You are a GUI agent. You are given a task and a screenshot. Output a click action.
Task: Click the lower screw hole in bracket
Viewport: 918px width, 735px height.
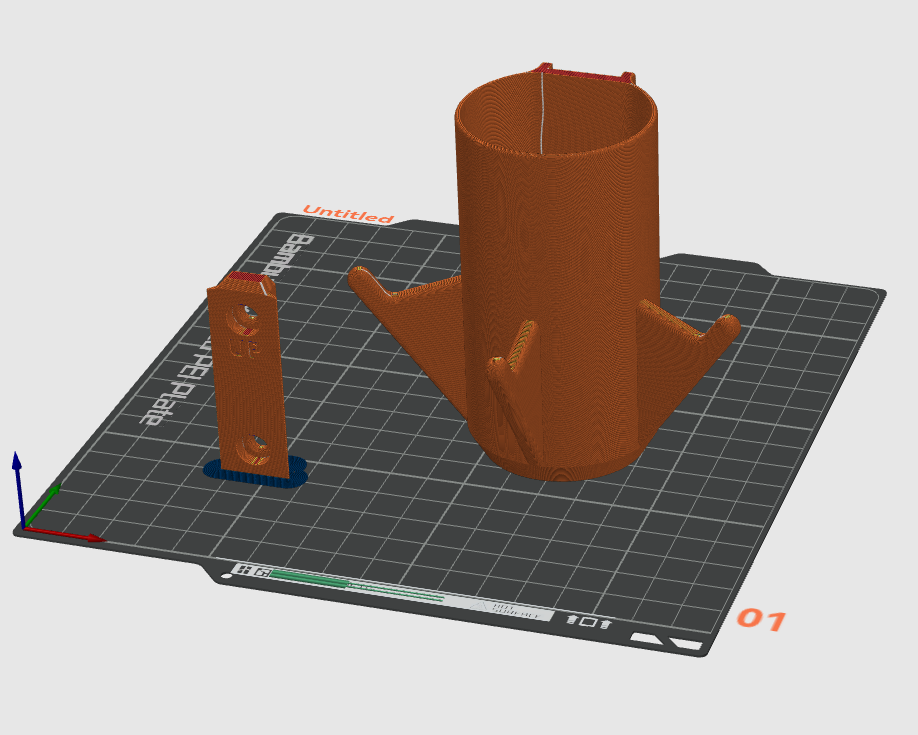tap(258, 447)
